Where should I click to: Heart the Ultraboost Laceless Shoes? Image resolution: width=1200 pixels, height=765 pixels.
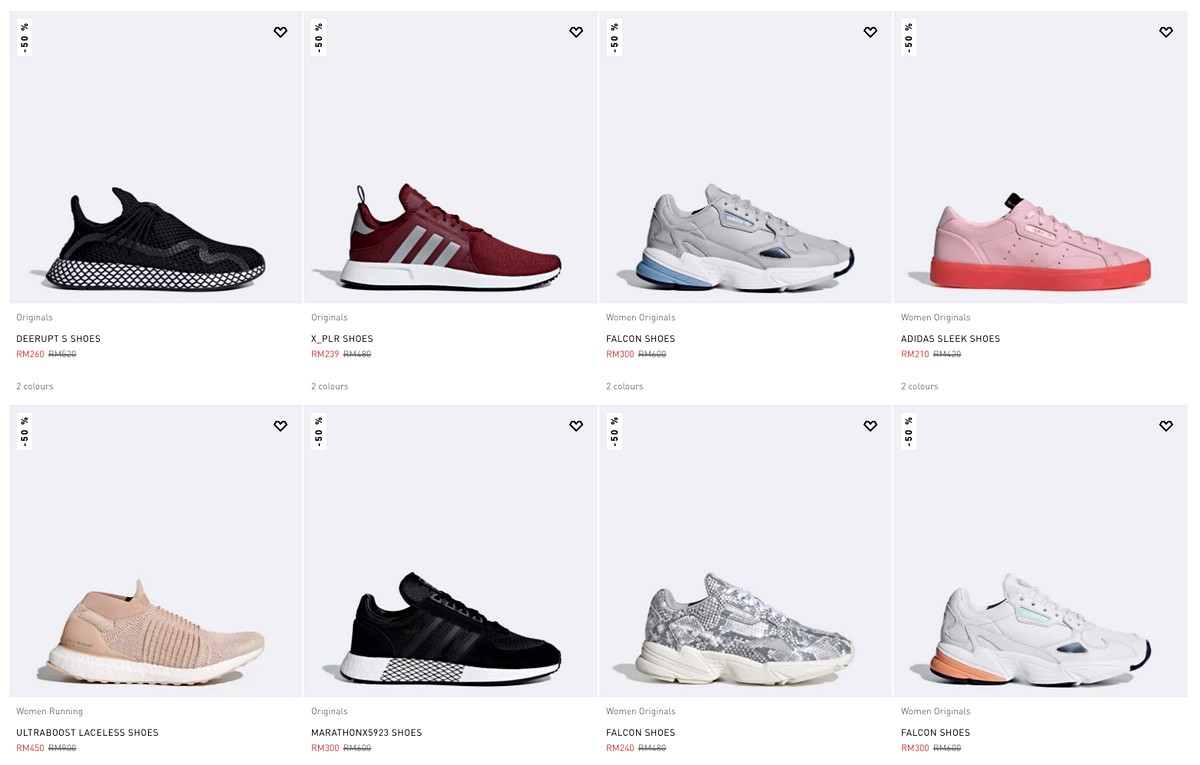point(280,426)
